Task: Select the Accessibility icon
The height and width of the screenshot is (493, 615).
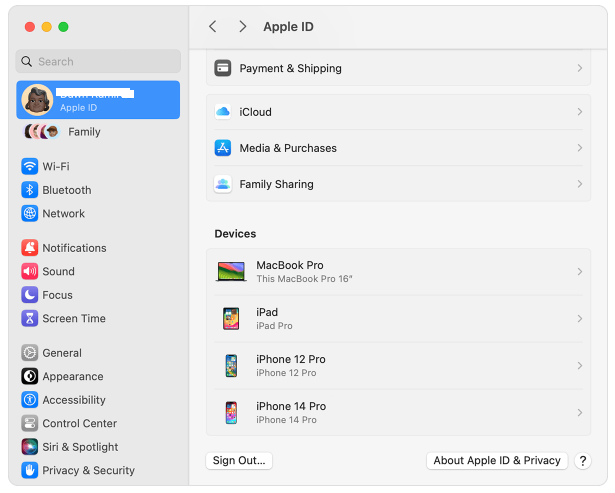Action: tap(30, 400)
